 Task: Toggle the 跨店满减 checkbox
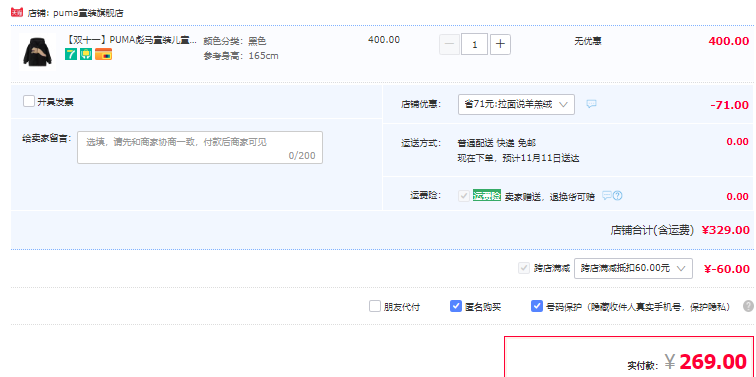click(524, 268)
